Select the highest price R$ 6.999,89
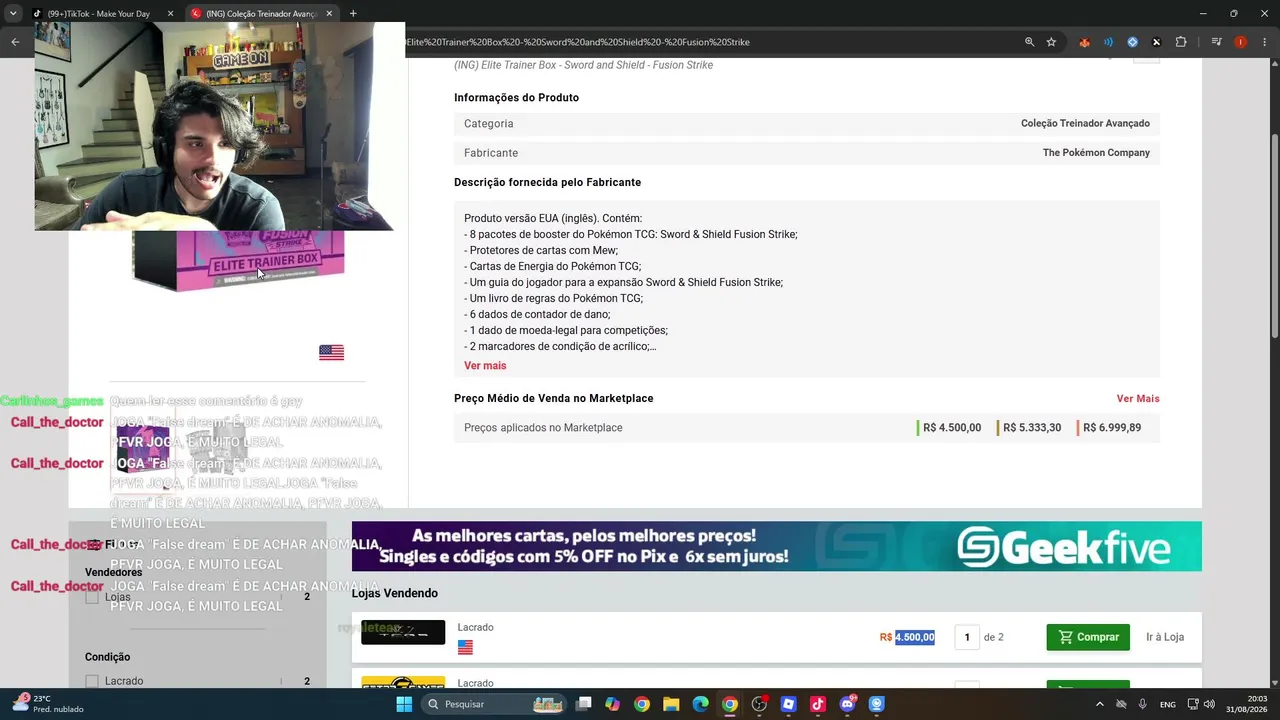1280x720 pixels. [x=1112, y=428]
